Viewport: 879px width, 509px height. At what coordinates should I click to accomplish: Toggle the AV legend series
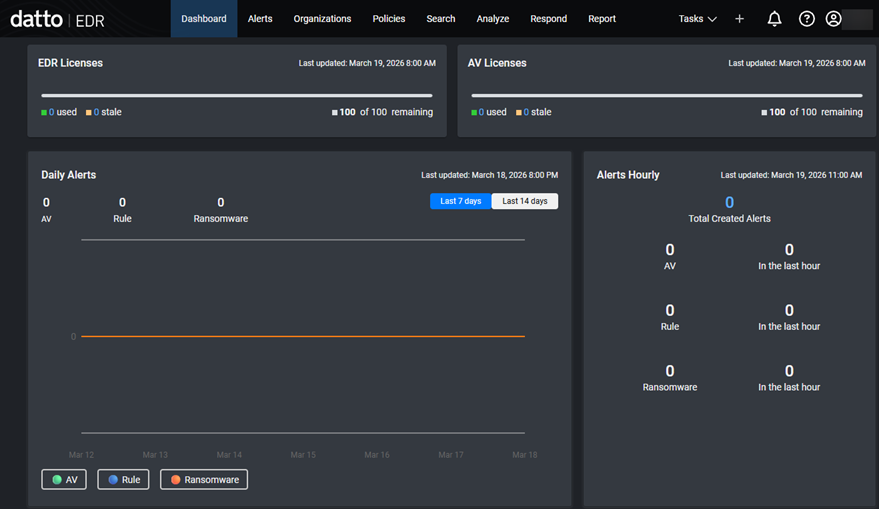pyautogui.click(x=64, y=480)
